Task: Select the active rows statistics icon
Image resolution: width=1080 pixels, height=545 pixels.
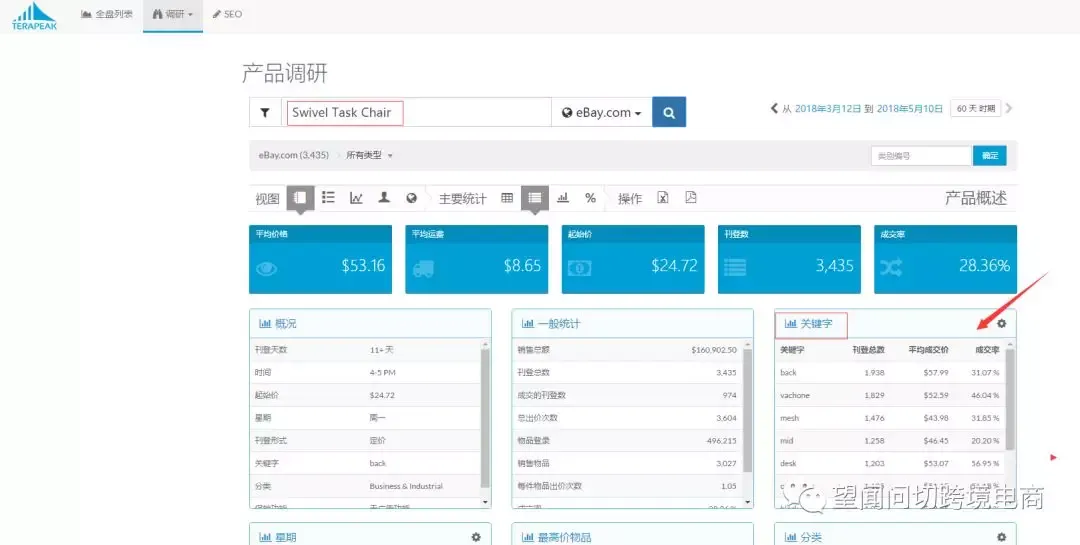Action: pos(534,198)
